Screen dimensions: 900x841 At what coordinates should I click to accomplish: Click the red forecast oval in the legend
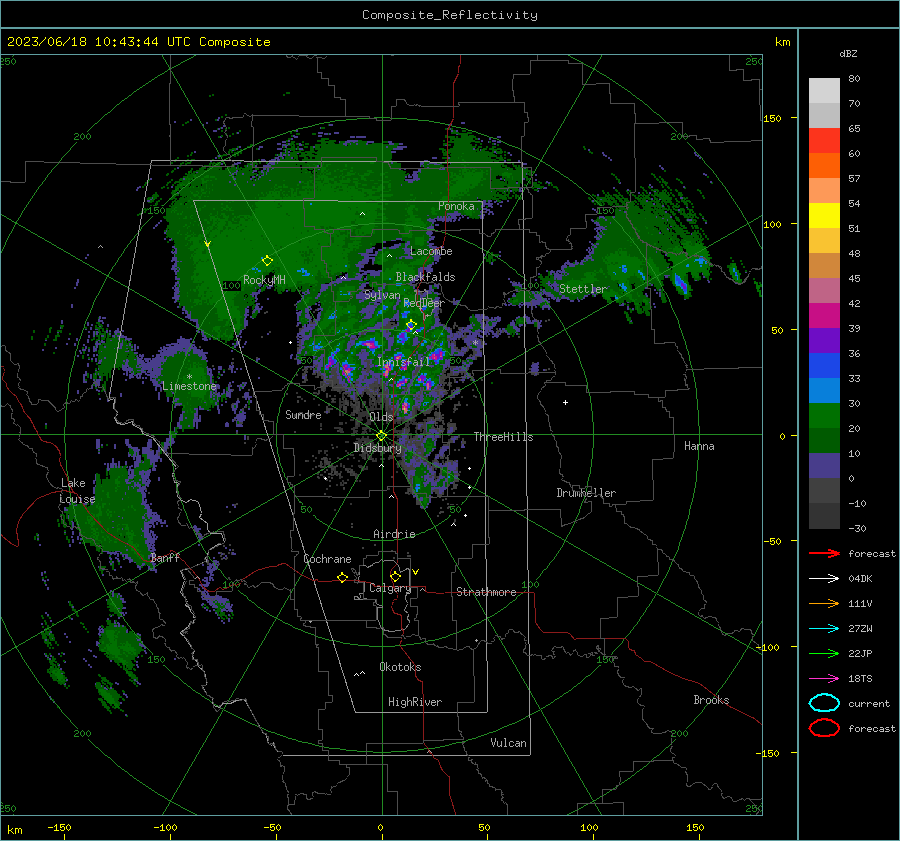pos(824,728)
